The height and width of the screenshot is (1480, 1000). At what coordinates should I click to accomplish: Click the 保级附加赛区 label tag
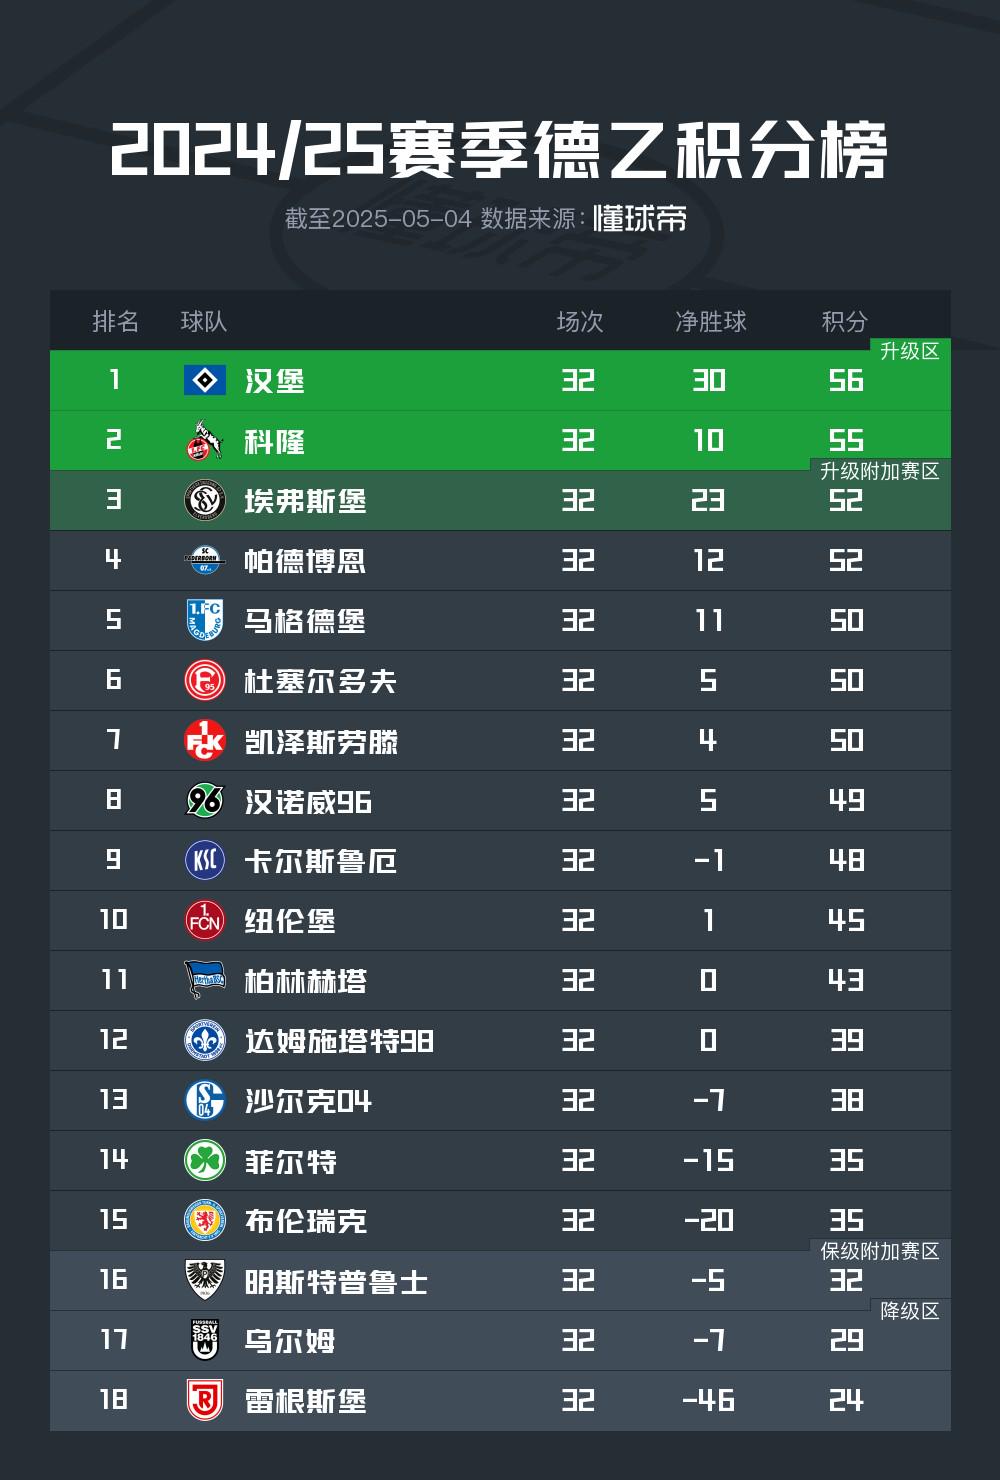(x=880, y=1251)
